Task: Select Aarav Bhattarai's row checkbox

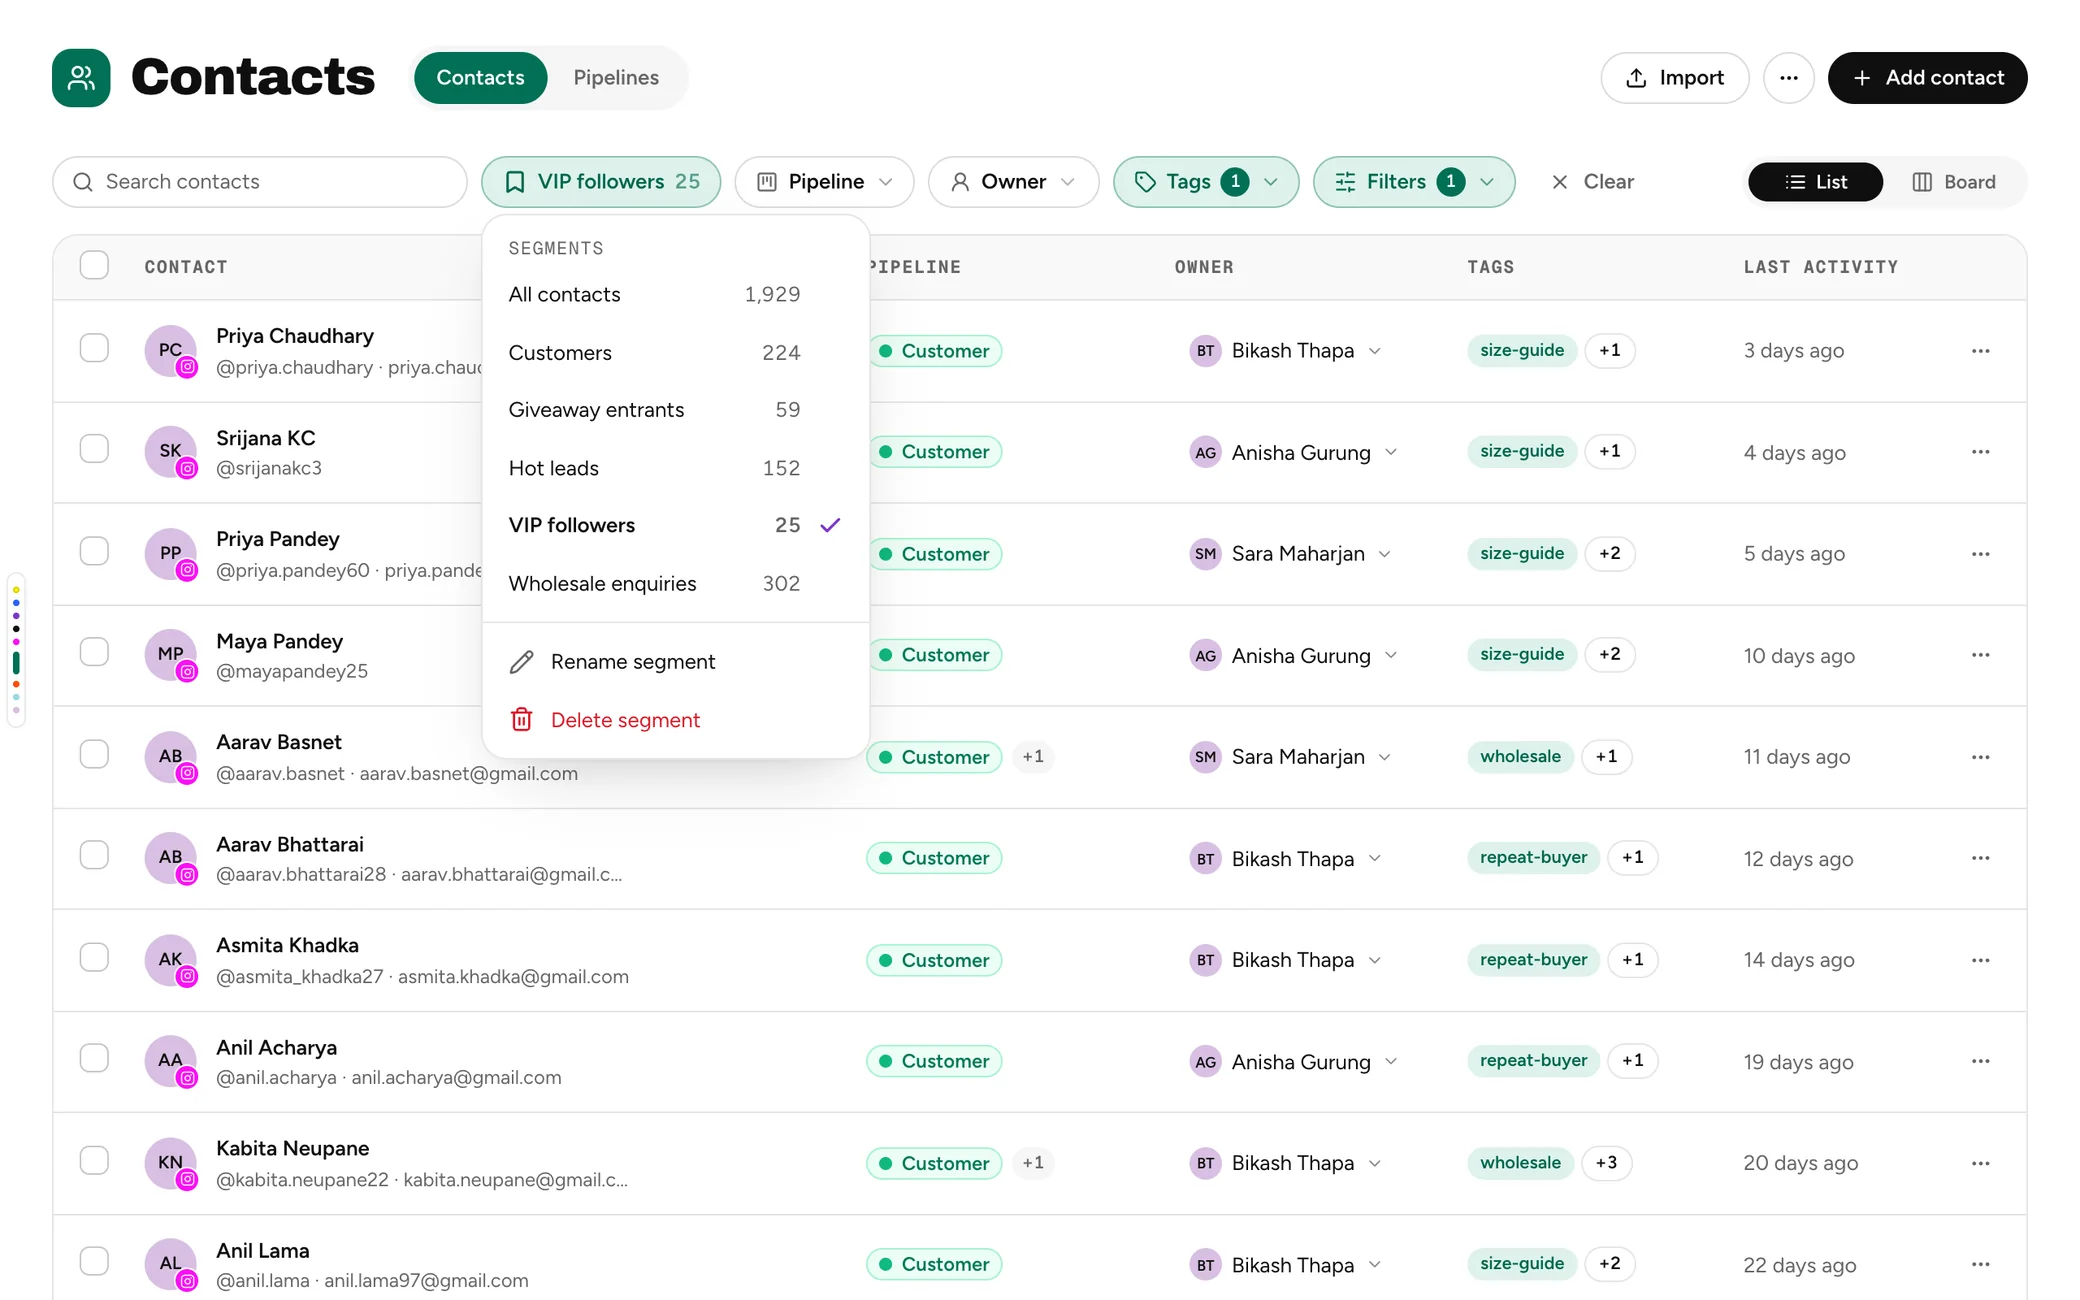Action: click(x=94, y=855)
